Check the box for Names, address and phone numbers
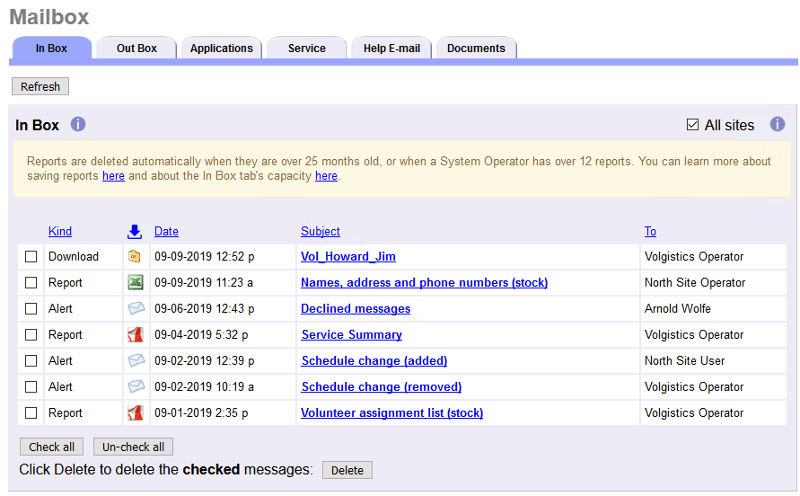This screenshot has width=800, height=496. 31,282
